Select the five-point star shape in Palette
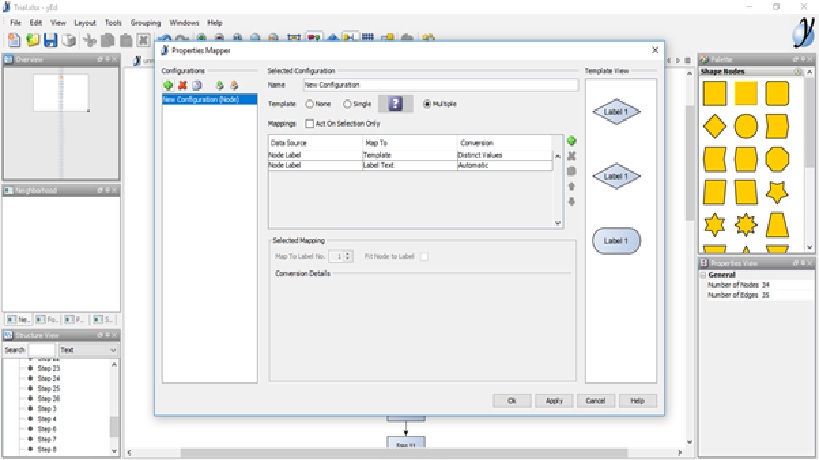 (777, 192)
